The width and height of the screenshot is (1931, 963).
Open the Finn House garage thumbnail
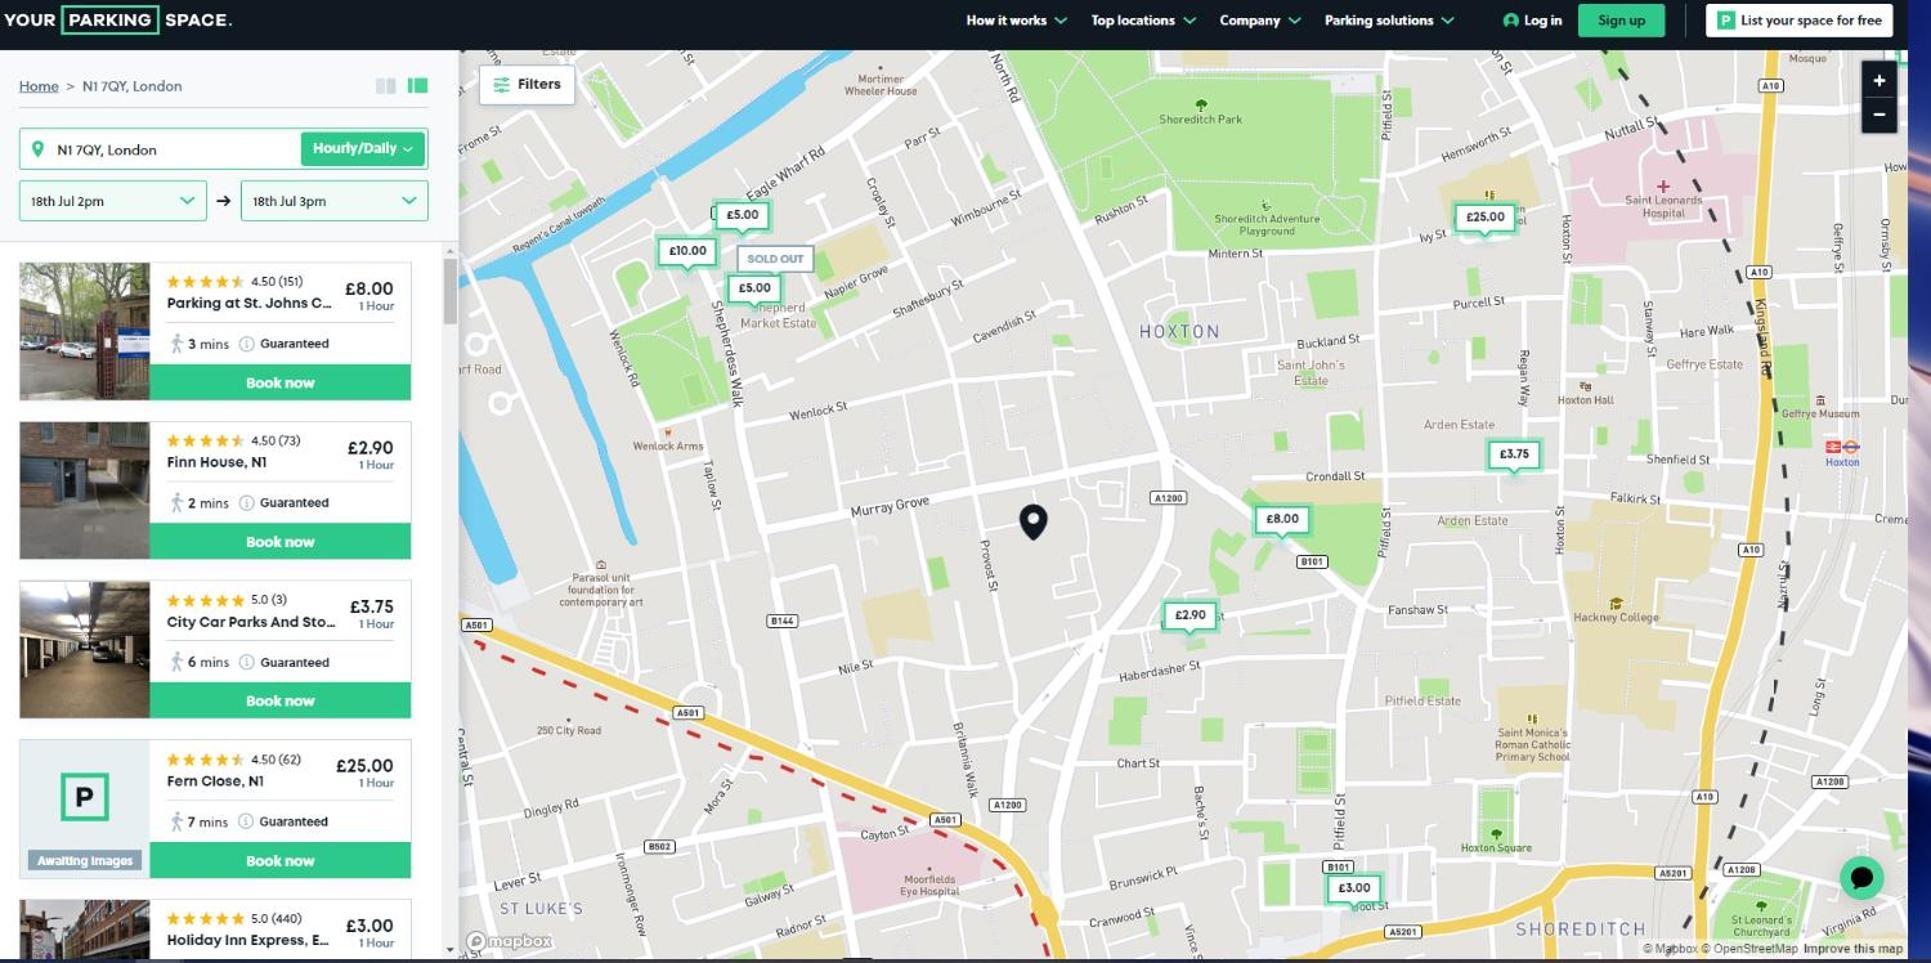(x=85, y=490)
